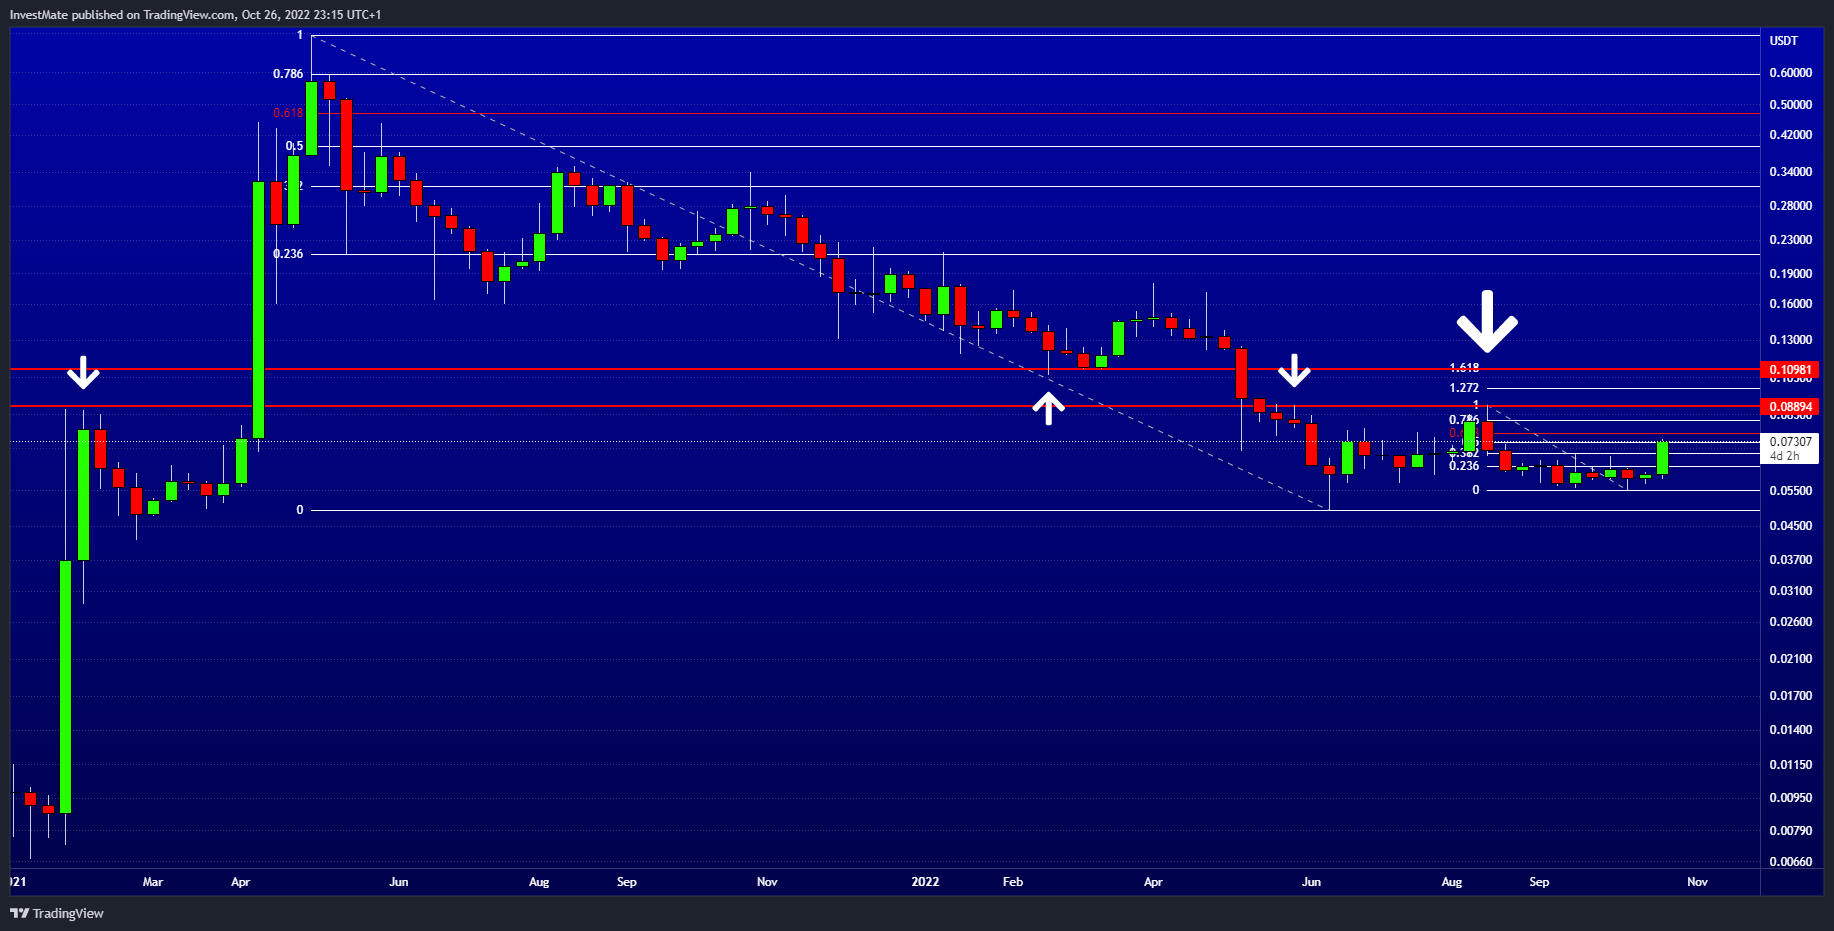Select the 0.42000 price axis label

tap(1790, 135)
